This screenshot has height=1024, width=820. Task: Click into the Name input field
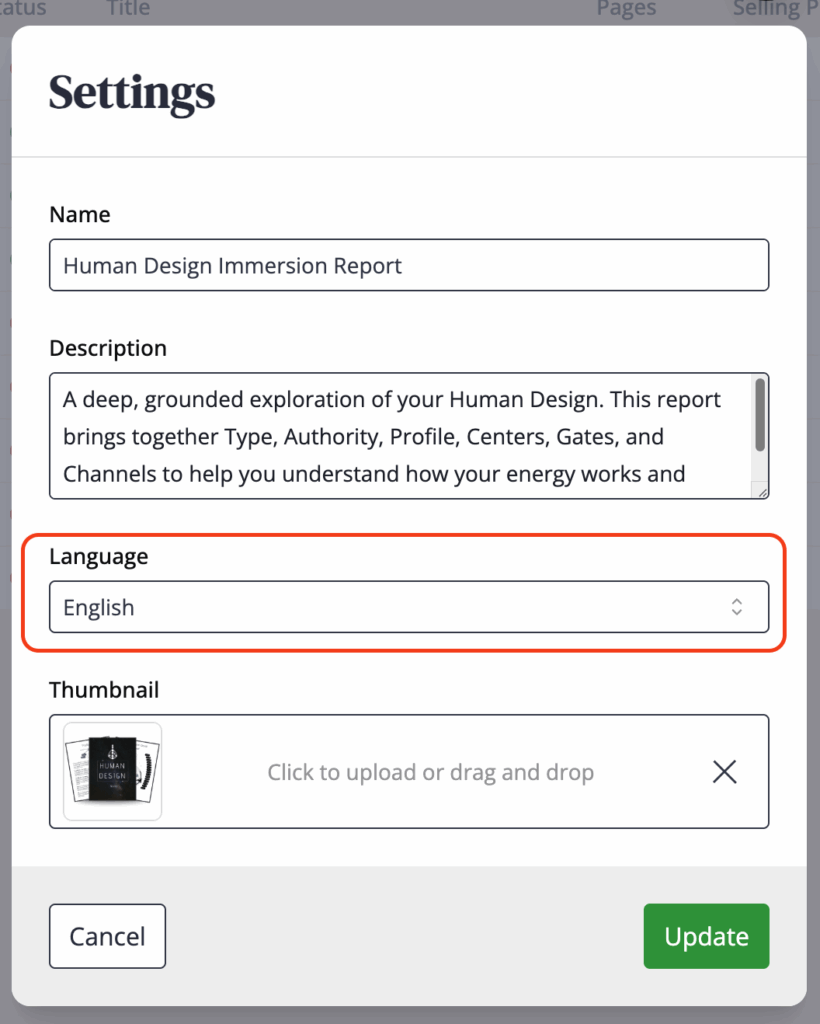coord(408,265)
